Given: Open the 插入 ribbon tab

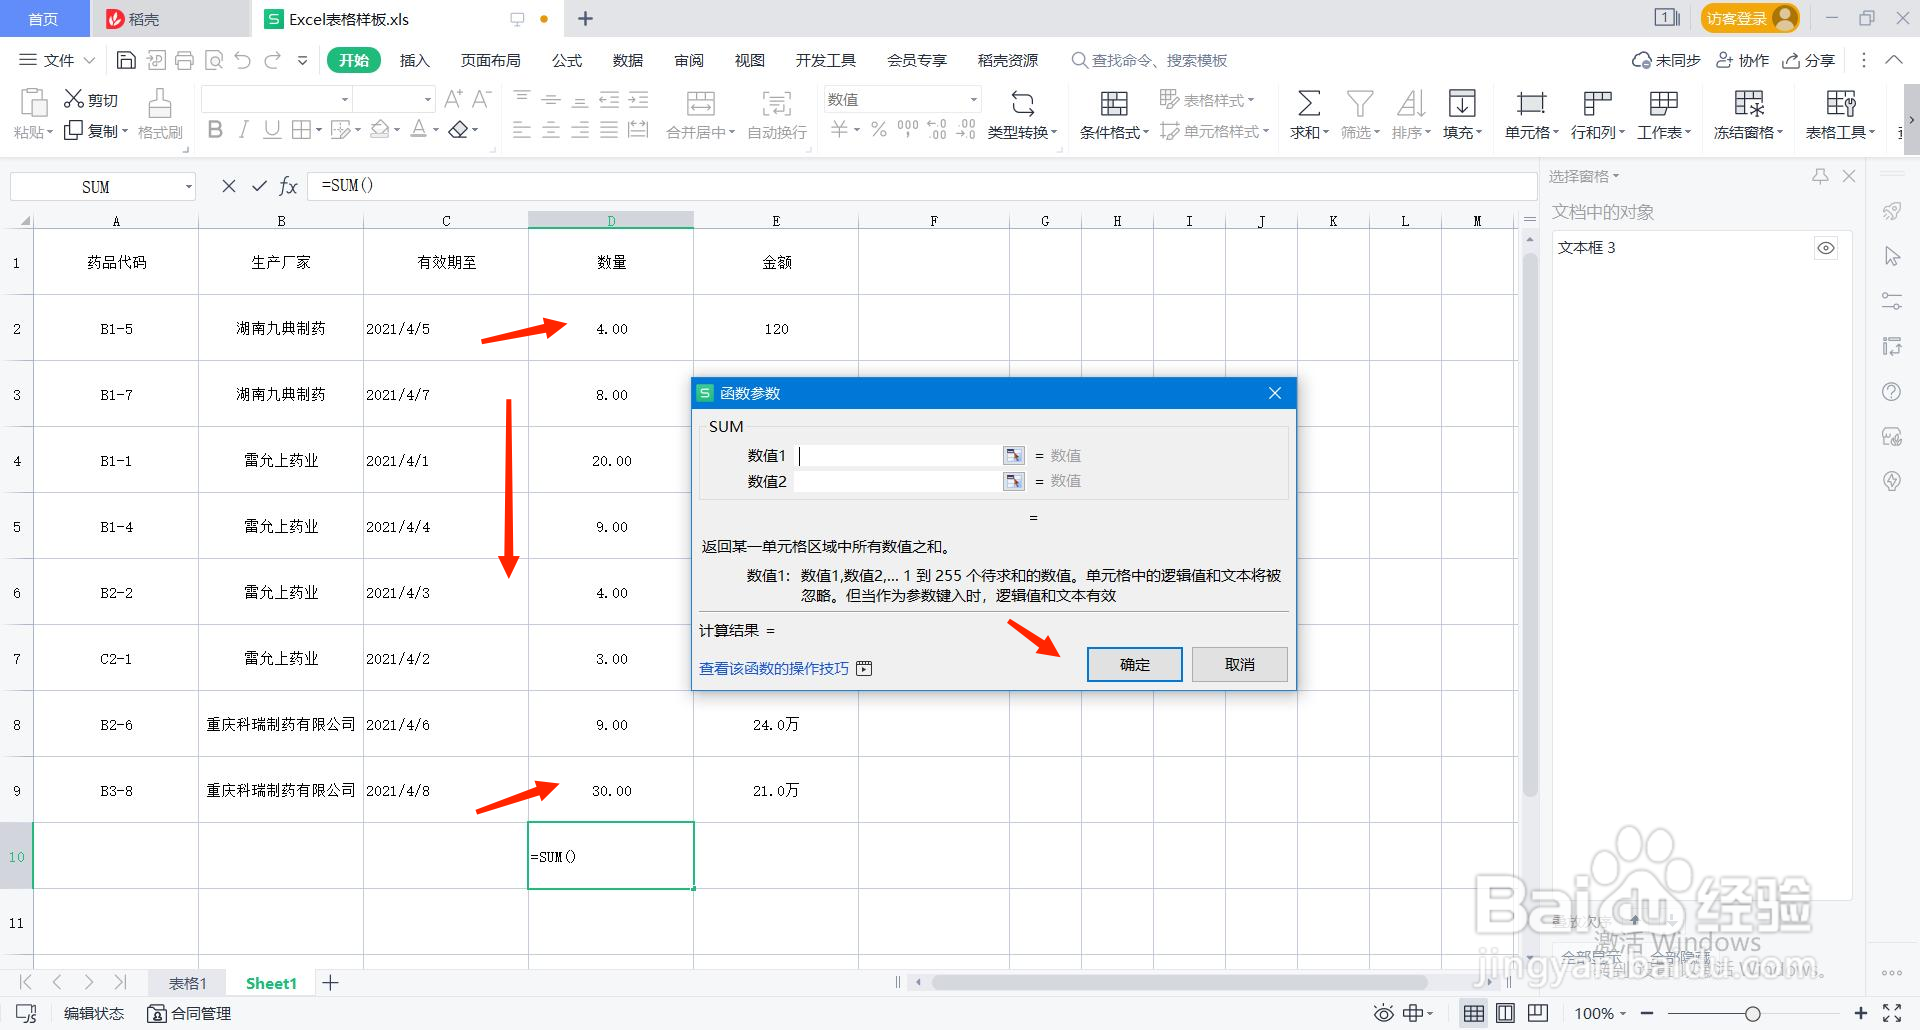Looking at the screenshot, I should [x=414, y=60].
